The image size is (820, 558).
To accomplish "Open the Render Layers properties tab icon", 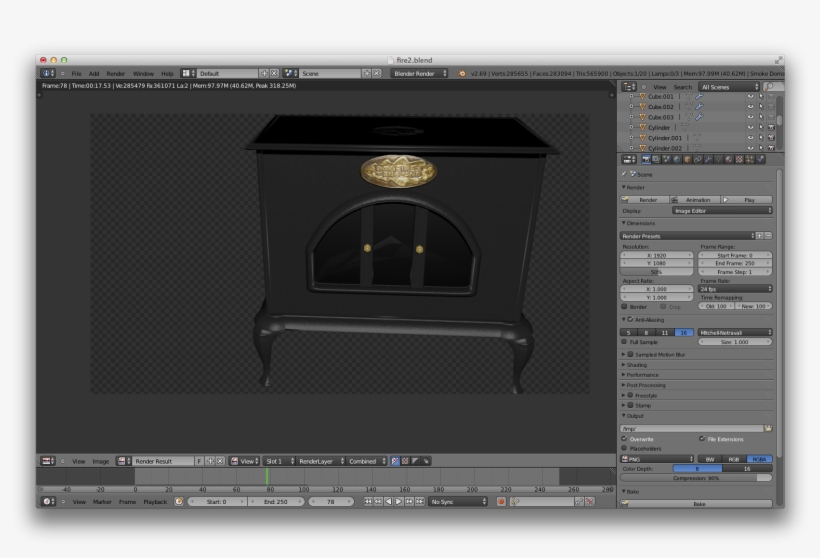I will (x=656, y=160).
